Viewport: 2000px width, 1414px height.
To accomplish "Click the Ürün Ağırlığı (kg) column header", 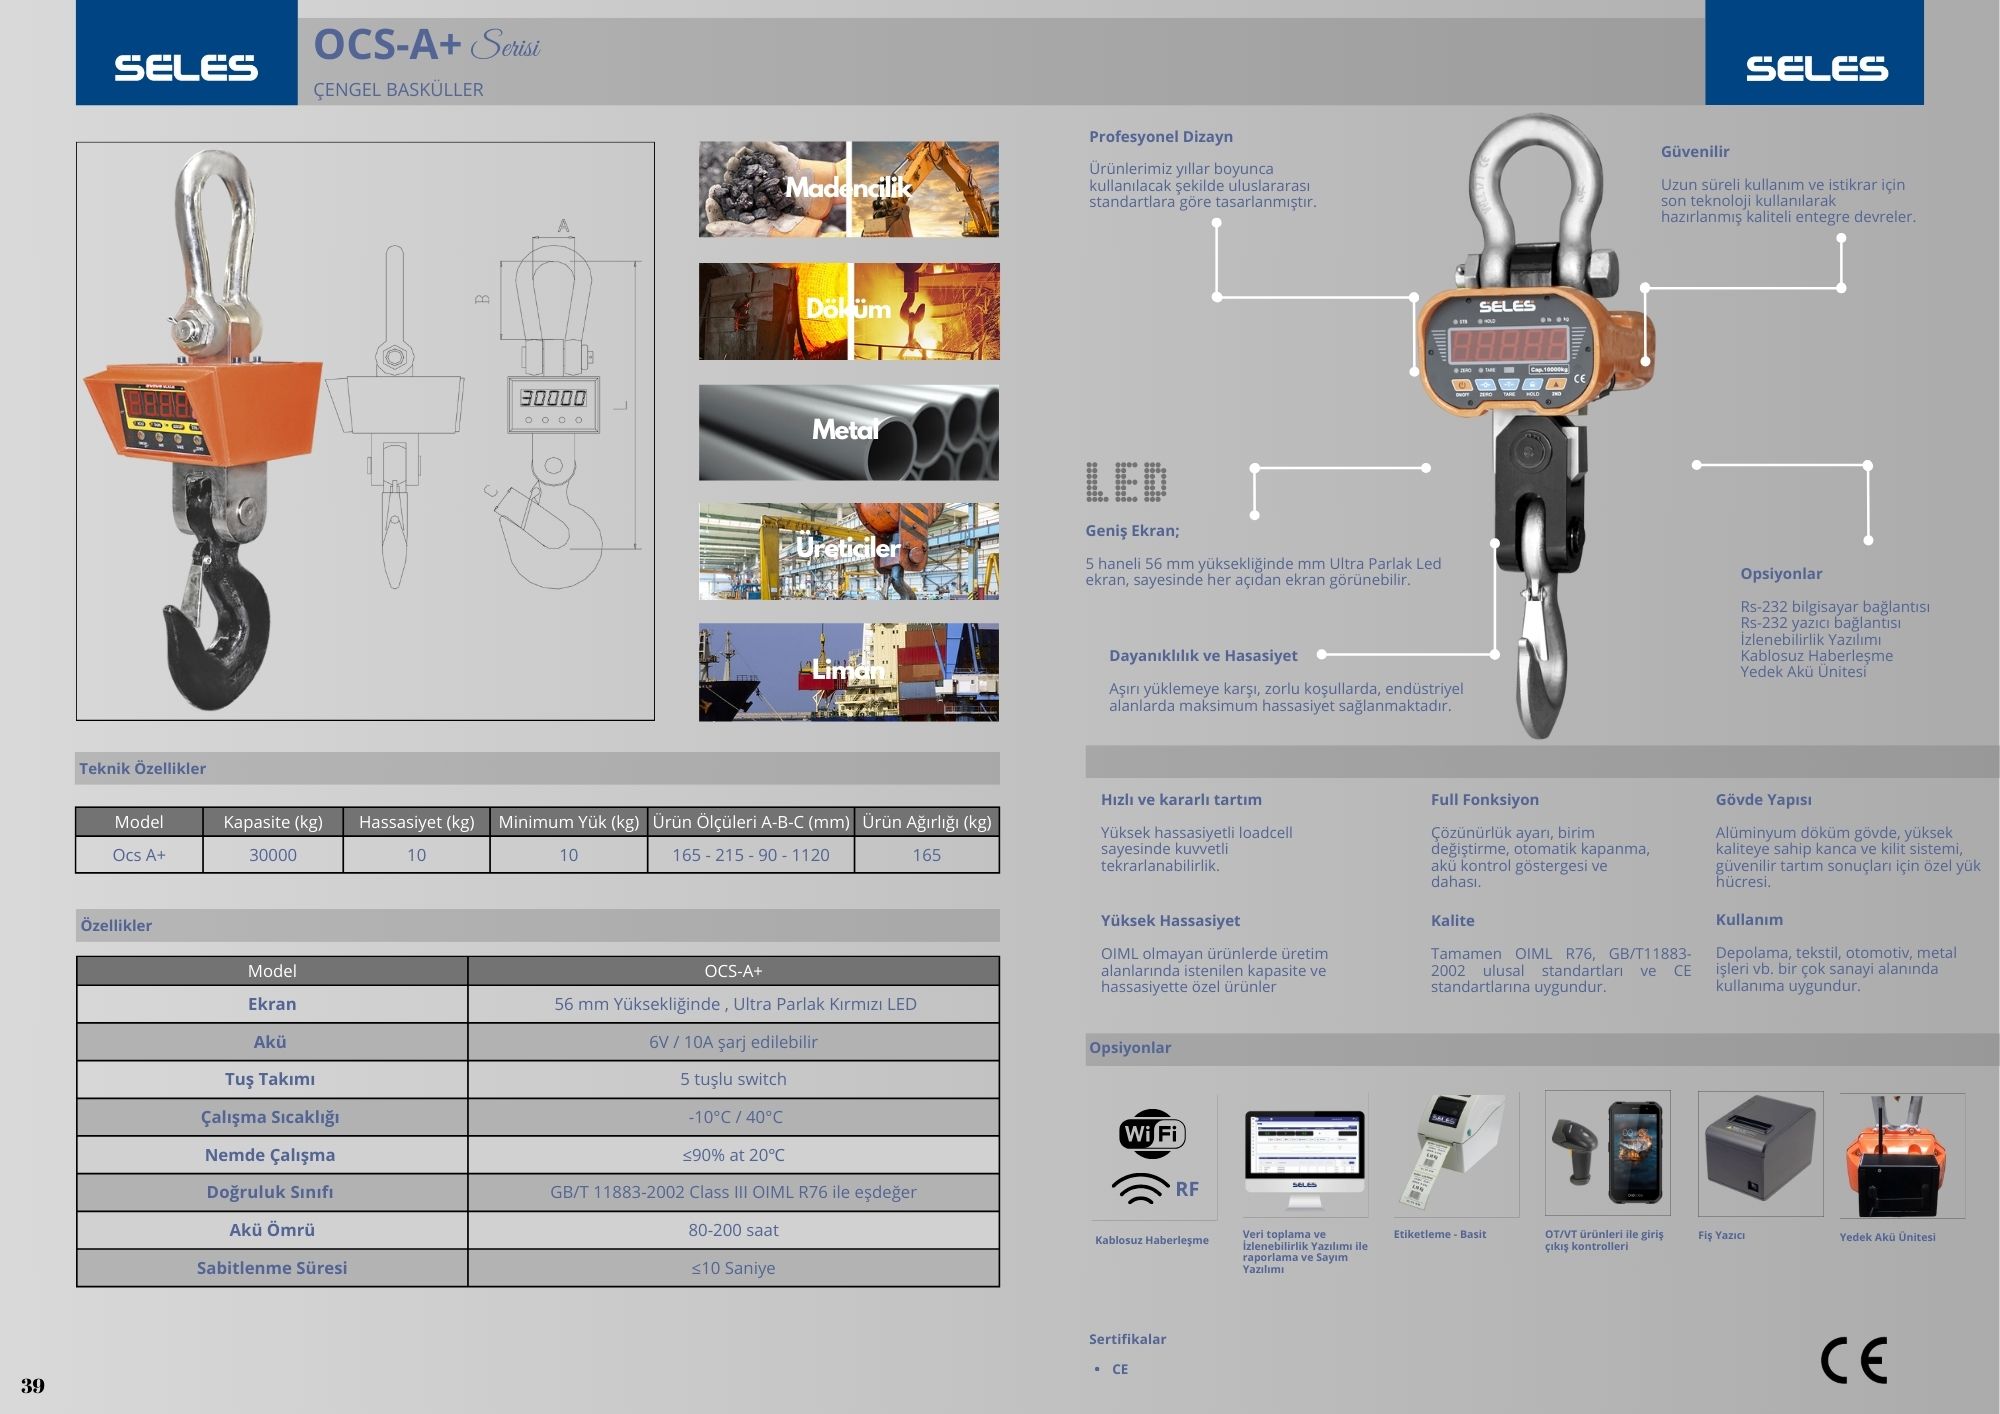I will coord(927,822).
